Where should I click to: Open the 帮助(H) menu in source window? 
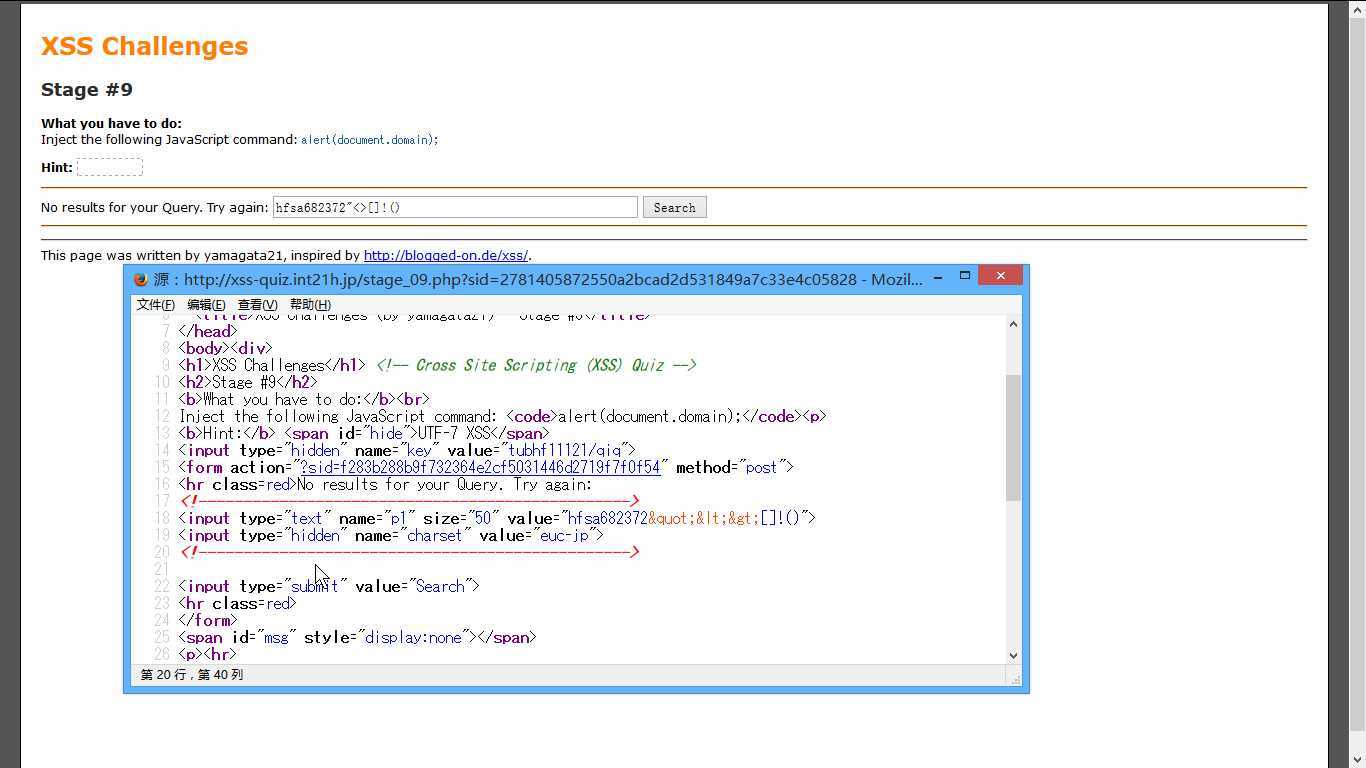click(310, 304)
